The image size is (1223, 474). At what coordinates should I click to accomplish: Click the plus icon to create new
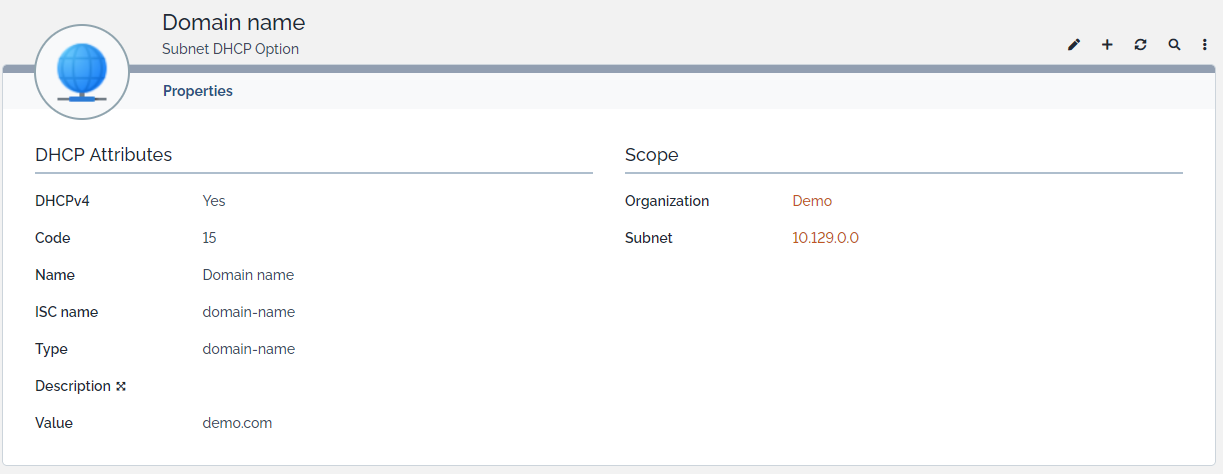coord(1107,45)
